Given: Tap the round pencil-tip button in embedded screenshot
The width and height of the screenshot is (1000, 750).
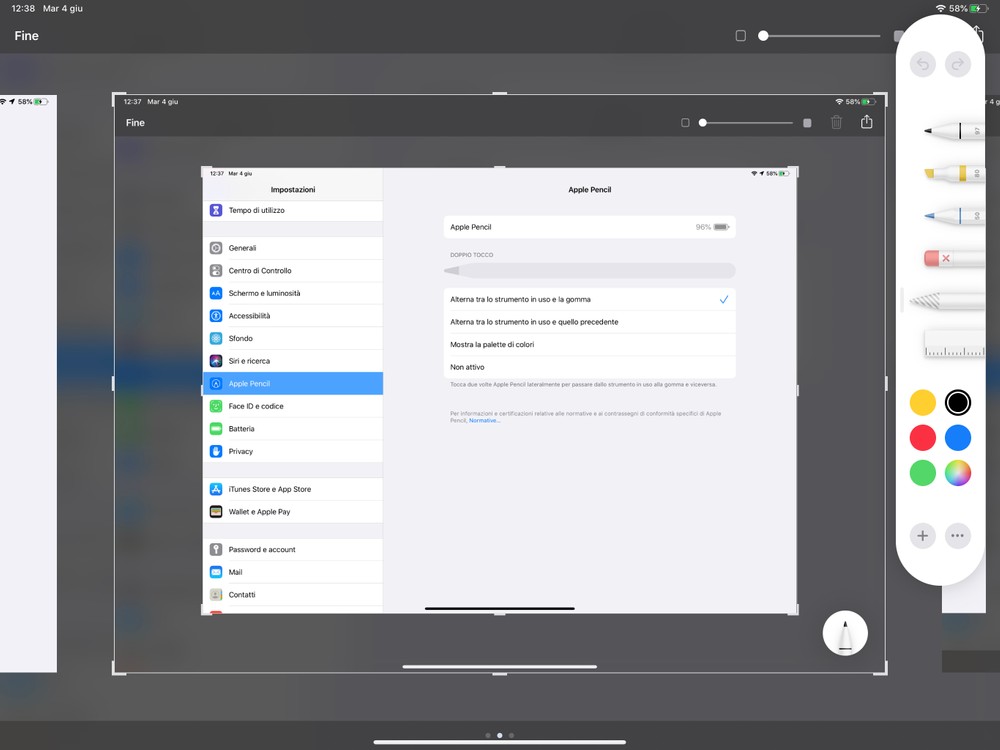Looking at the screenshot, I should point(845,633).
